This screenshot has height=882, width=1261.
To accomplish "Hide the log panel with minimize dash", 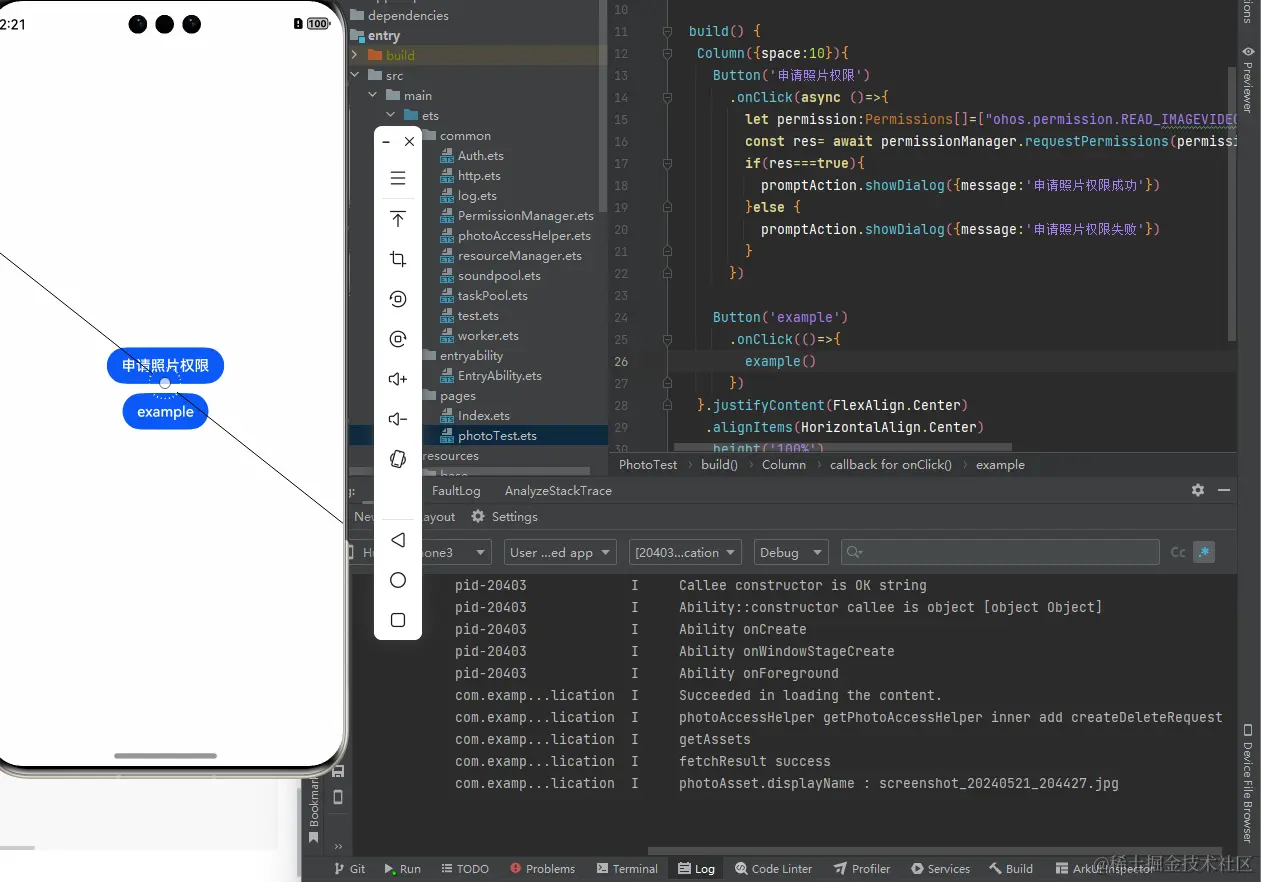I will [1224, 490].
